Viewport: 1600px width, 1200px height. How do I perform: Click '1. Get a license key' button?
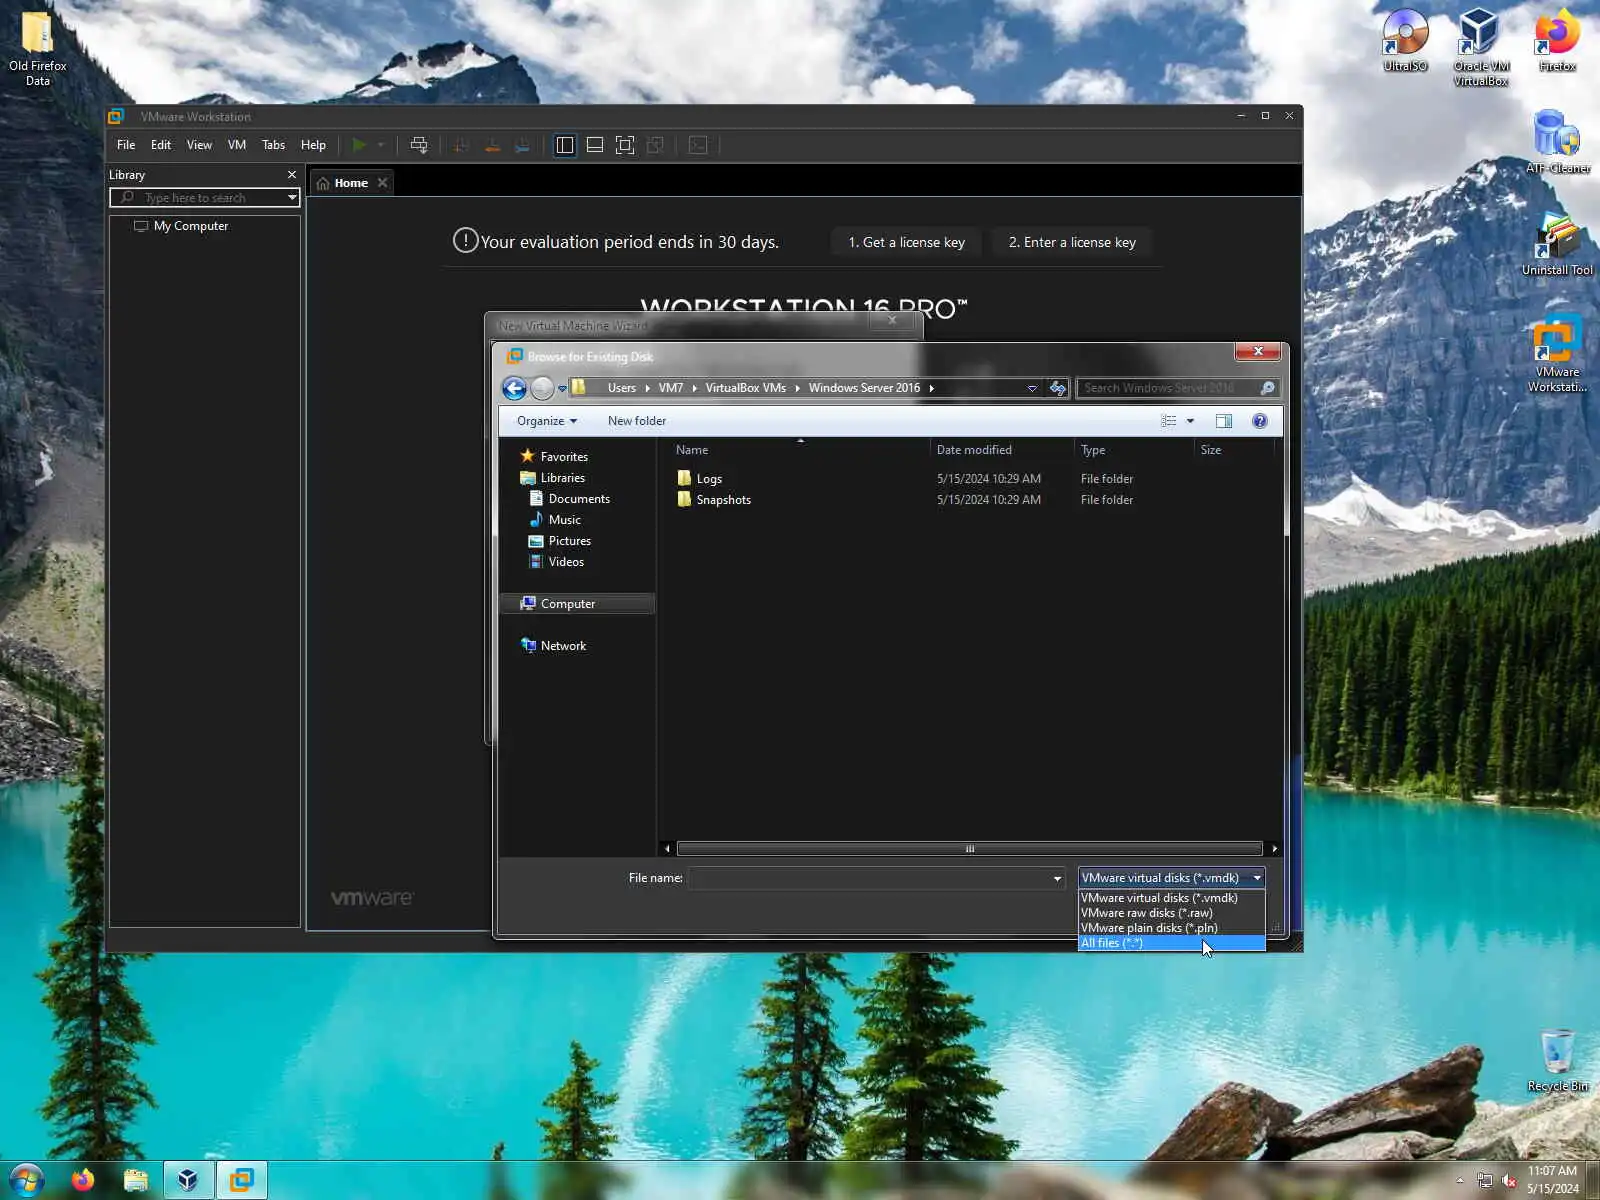point(906,242)
